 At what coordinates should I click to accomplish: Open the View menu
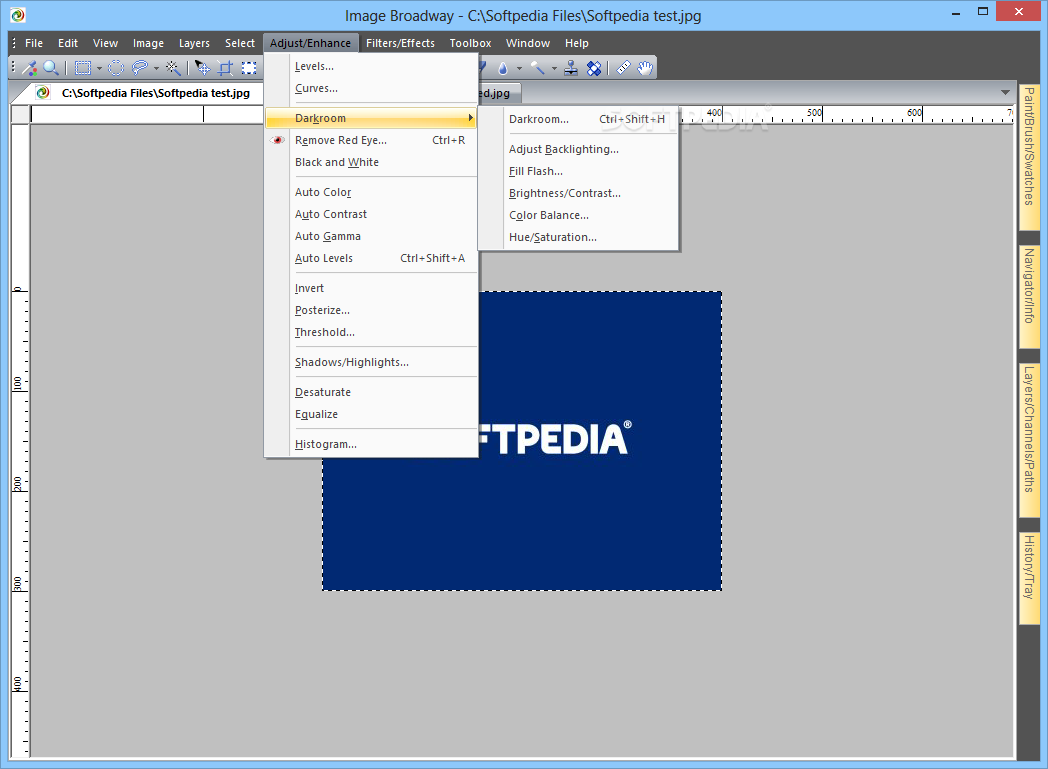[x=106, y=43]
